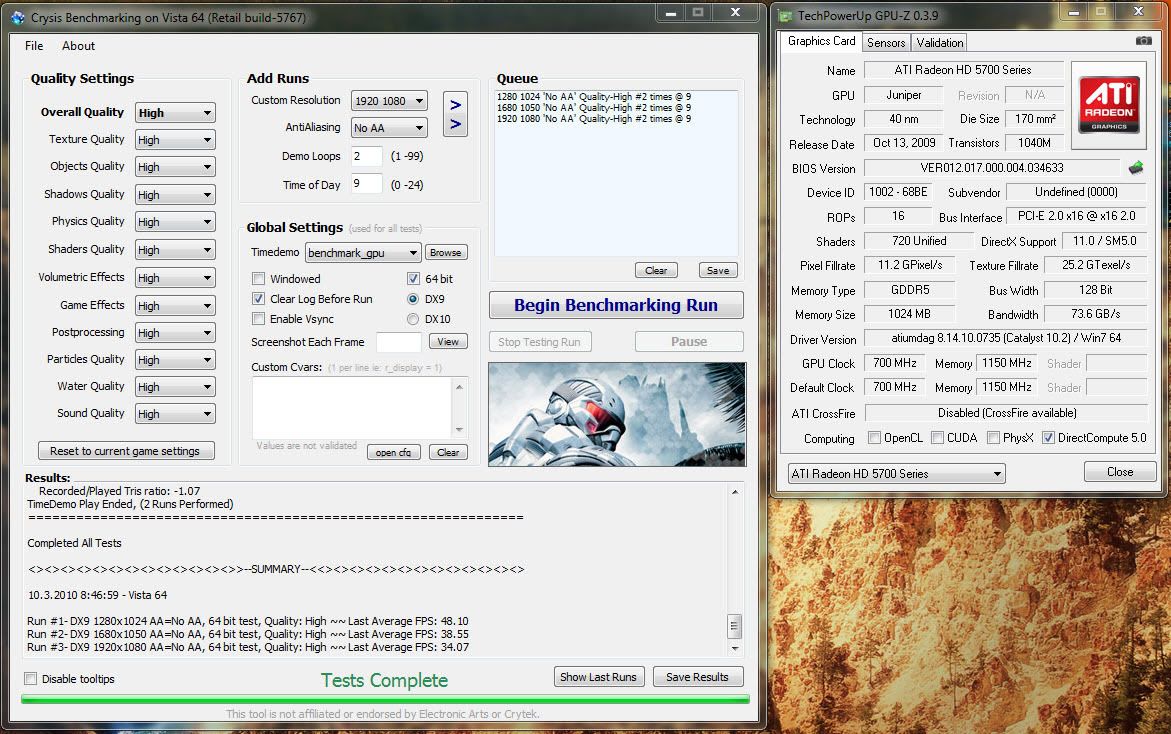Image resolution: width=1171 pixels, height=734 pixels.
Task: Click Clear button under Queue
Action: tap(656, 270)
